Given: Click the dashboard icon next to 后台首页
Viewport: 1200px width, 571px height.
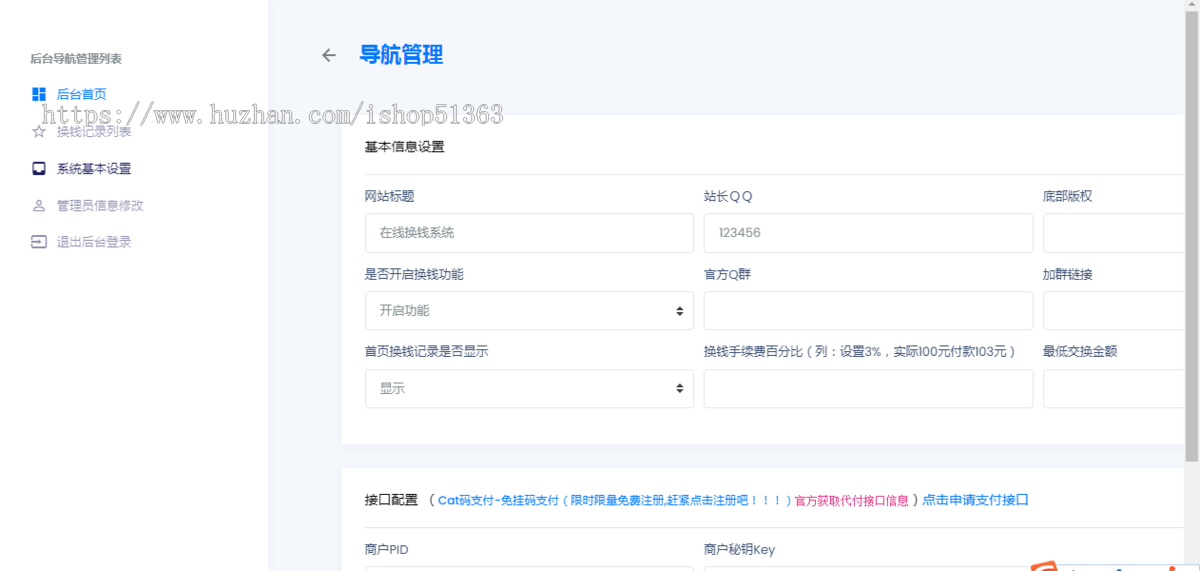Looking at the screenshot, I should 39,94.
